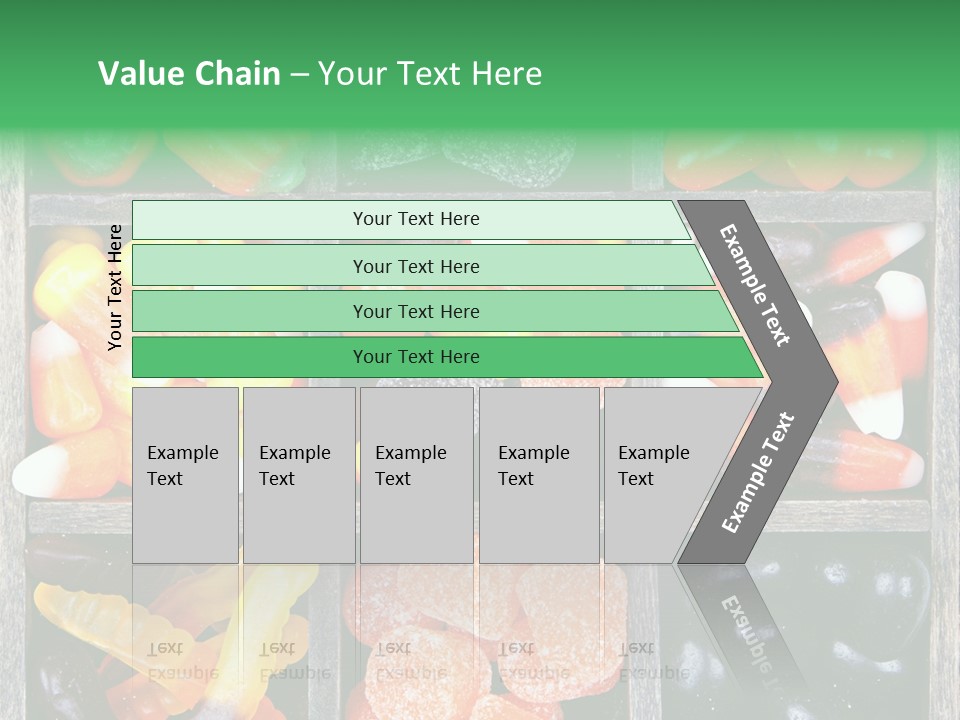Click the fourth gray 'Example Text' box
This screenshot has width=960, height=720.
tap(539, 475)
